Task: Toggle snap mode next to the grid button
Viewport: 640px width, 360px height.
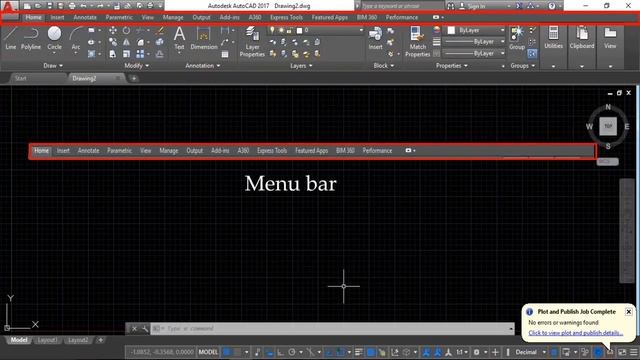Action: pyautogui.click(x=237, y=352)
